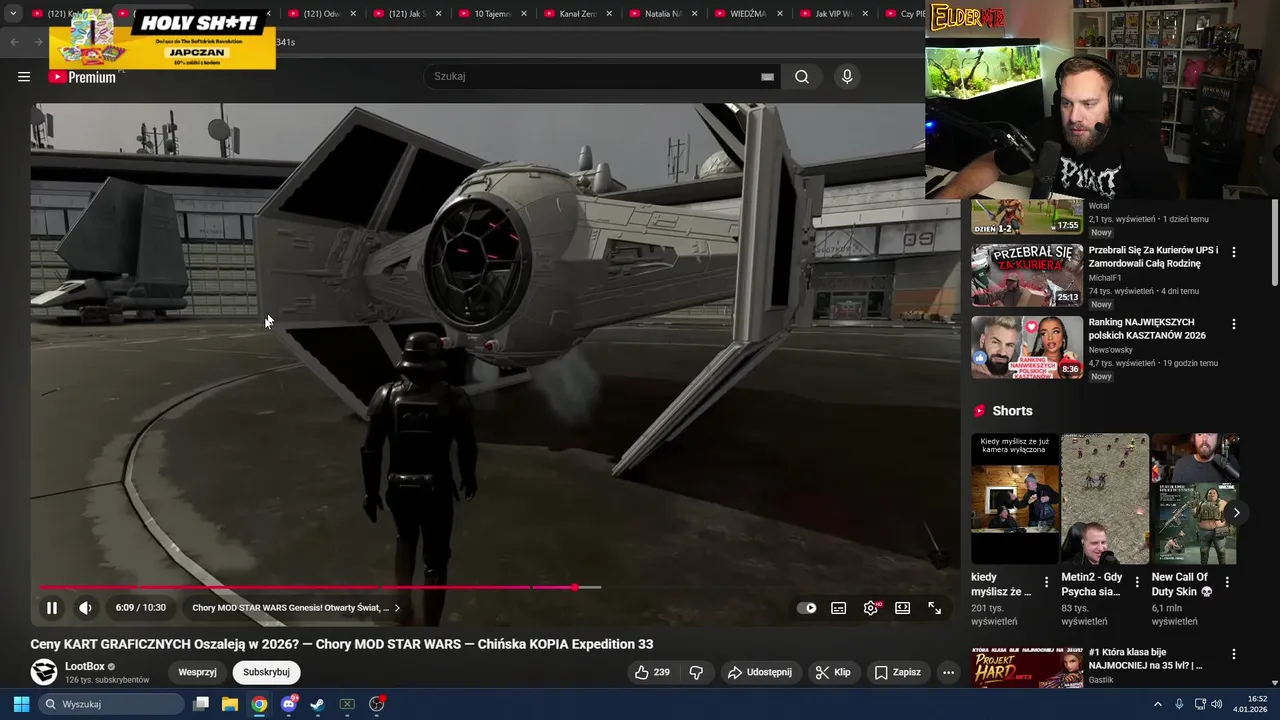Image resolution: width=1280 pixels, height=720 pixels.
Task: Open more actions menu beside Zapisz
Action: point(948,672)
